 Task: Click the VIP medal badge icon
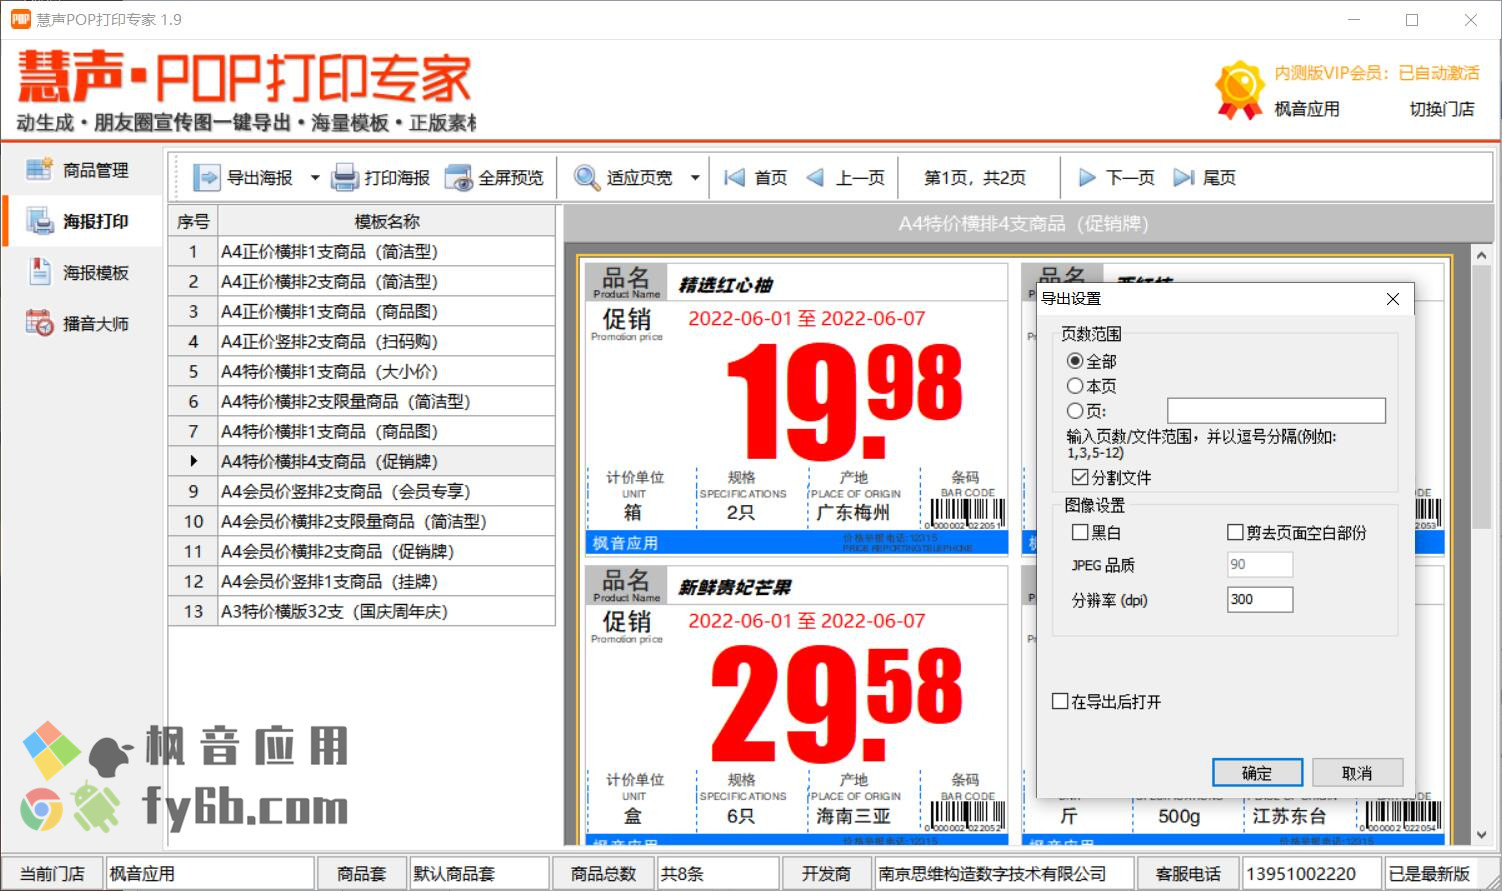[x=1239, y=90]
